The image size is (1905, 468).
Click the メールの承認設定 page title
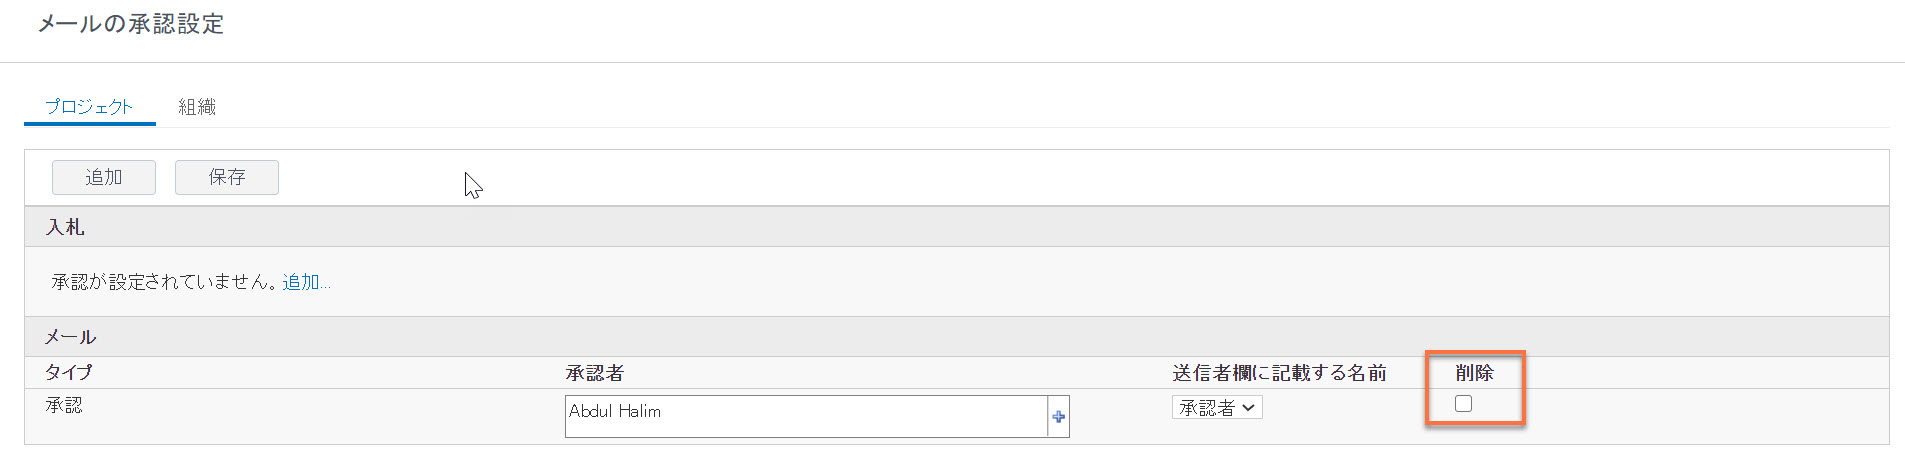[131, 24]
